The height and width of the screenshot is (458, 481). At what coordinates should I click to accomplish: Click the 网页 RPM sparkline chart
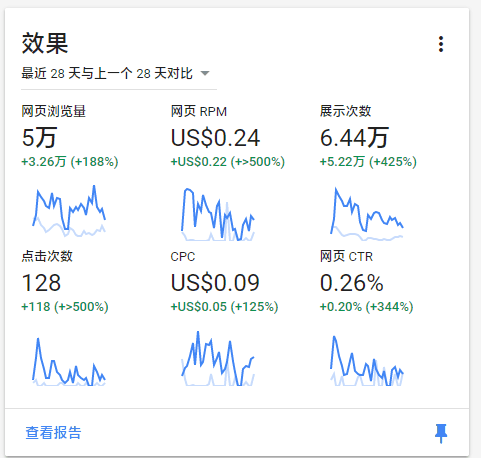(x=218, y=214)
